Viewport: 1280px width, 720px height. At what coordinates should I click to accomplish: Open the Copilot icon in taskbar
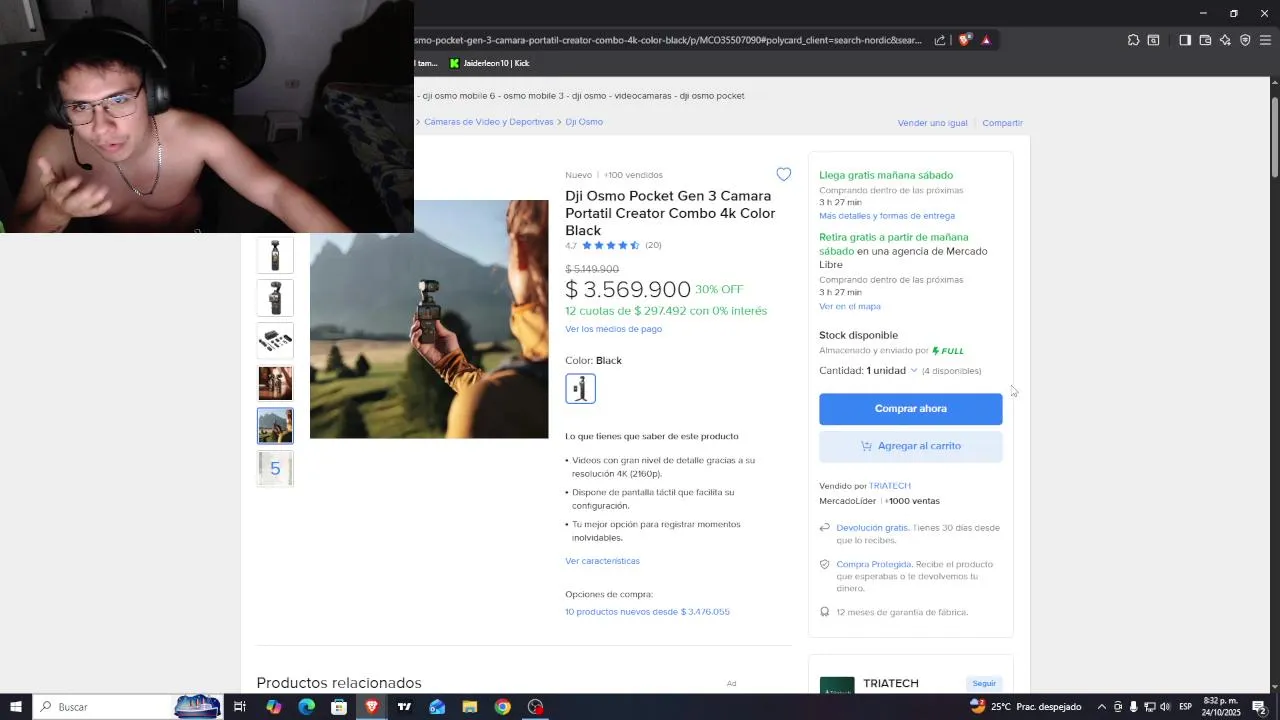(273, 707)
